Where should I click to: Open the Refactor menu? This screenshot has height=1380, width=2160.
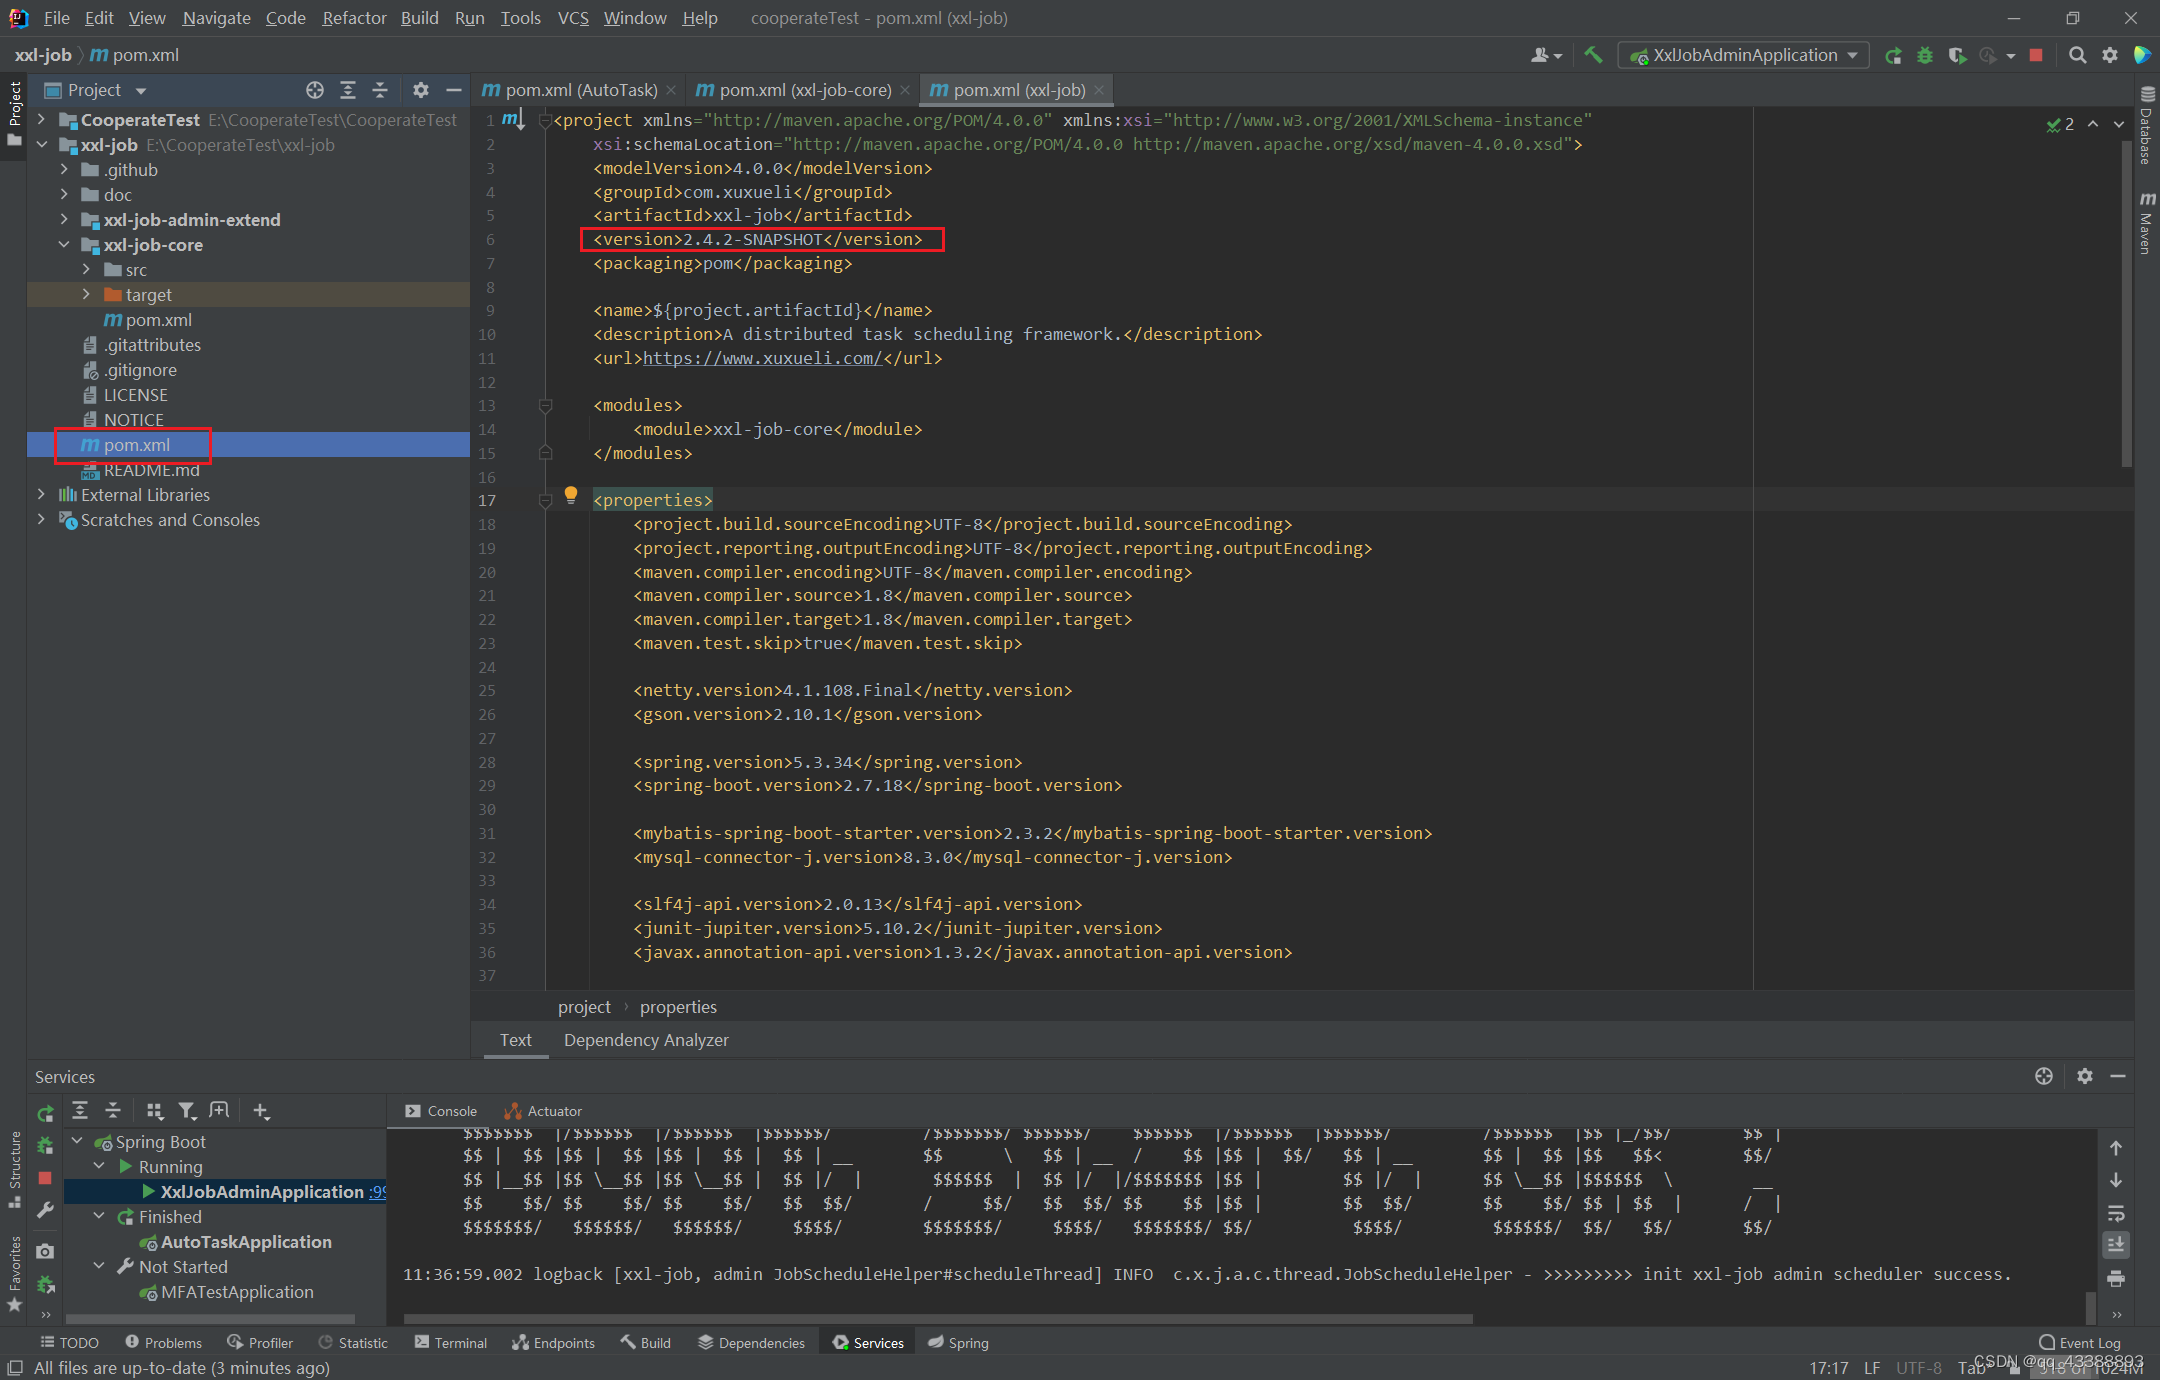(x=353, y=17)
